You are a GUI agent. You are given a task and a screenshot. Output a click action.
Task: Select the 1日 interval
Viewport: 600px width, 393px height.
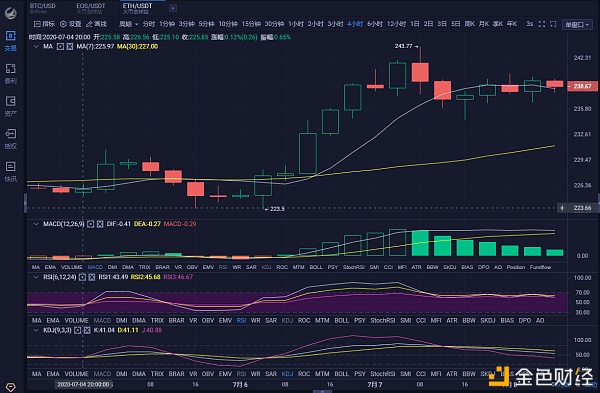tap(415, 24)
